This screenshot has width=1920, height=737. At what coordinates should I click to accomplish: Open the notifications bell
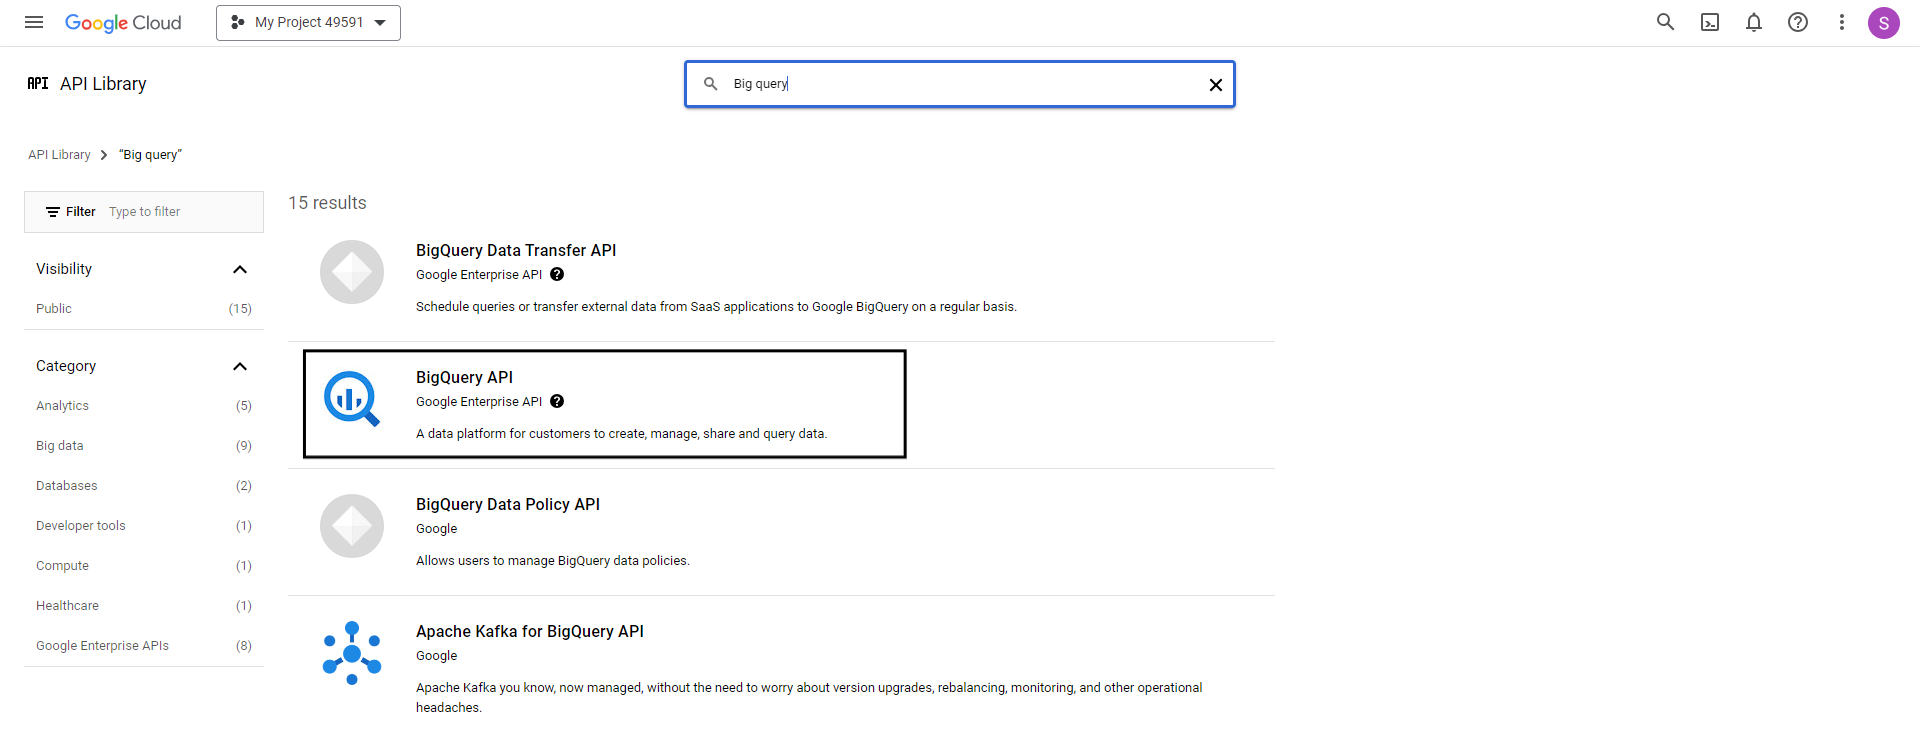pyautogui.click(x=1754, y=22)
